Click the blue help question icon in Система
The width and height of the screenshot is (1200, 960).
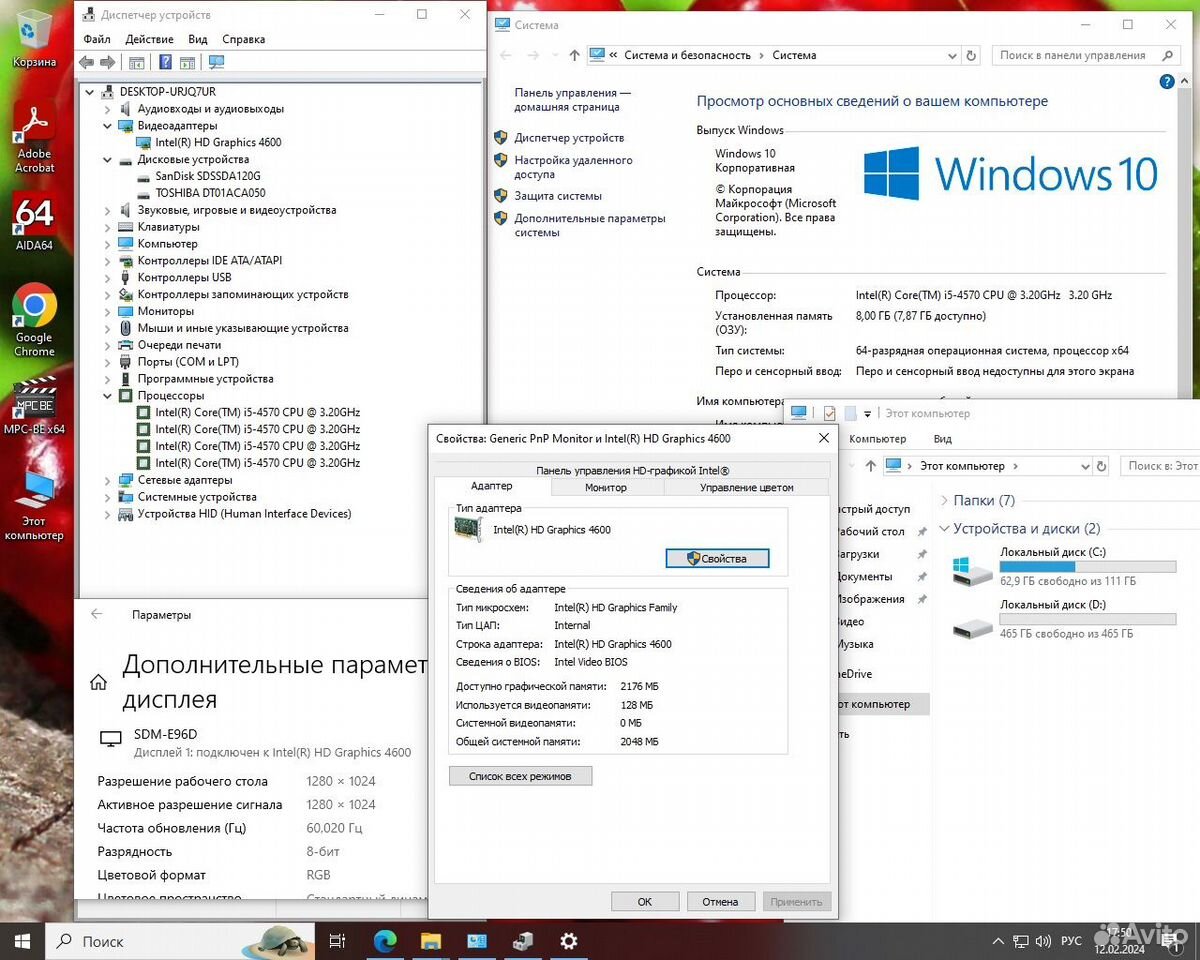click(x=1167, y=82)
